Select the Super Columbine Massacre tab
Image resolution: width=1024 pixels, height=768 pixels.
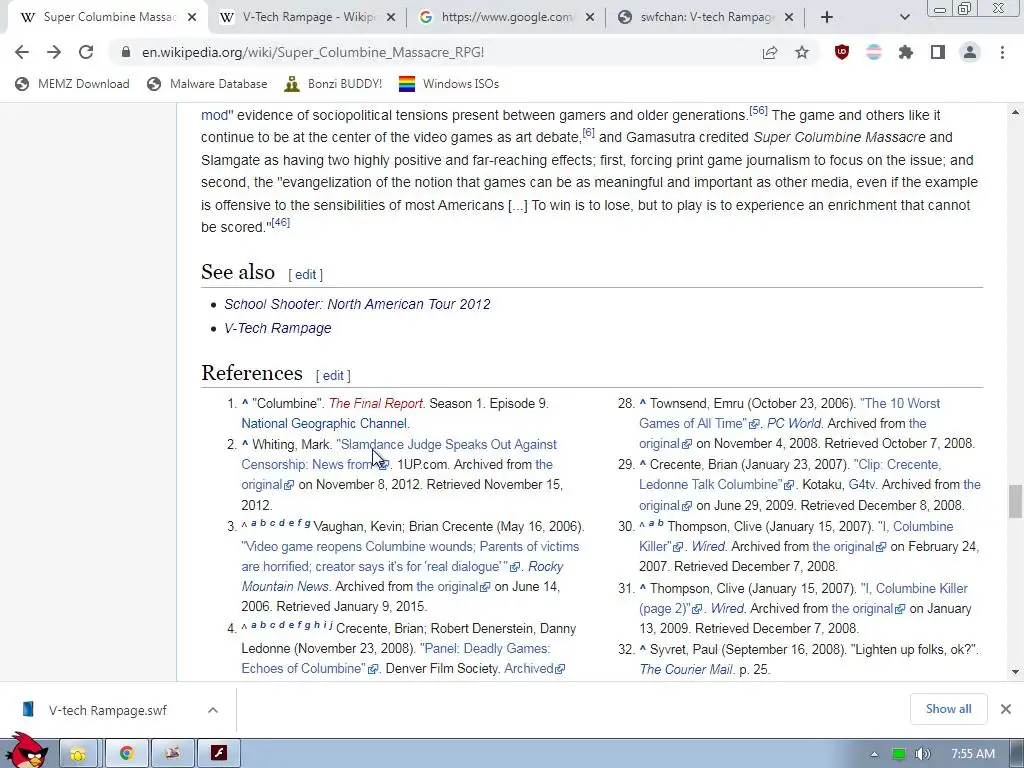108,17
